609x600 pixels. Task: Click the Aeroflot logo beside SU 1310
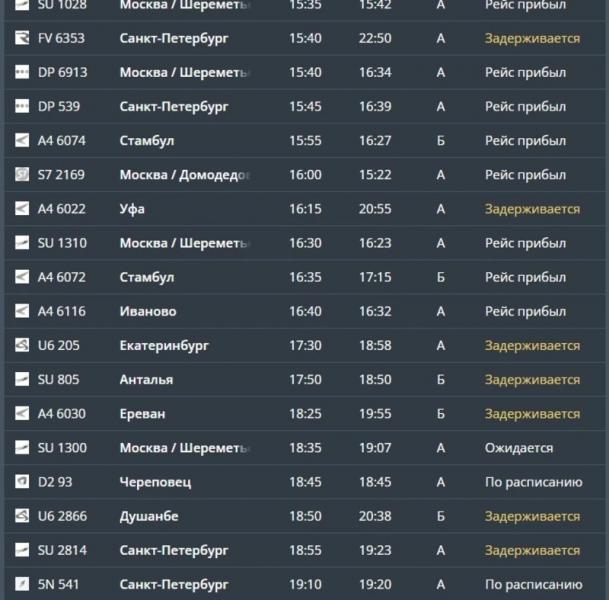pos(22,243)
